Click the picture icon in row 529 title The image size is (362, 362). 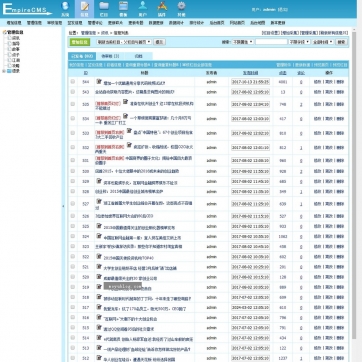[x=99, y=181]
